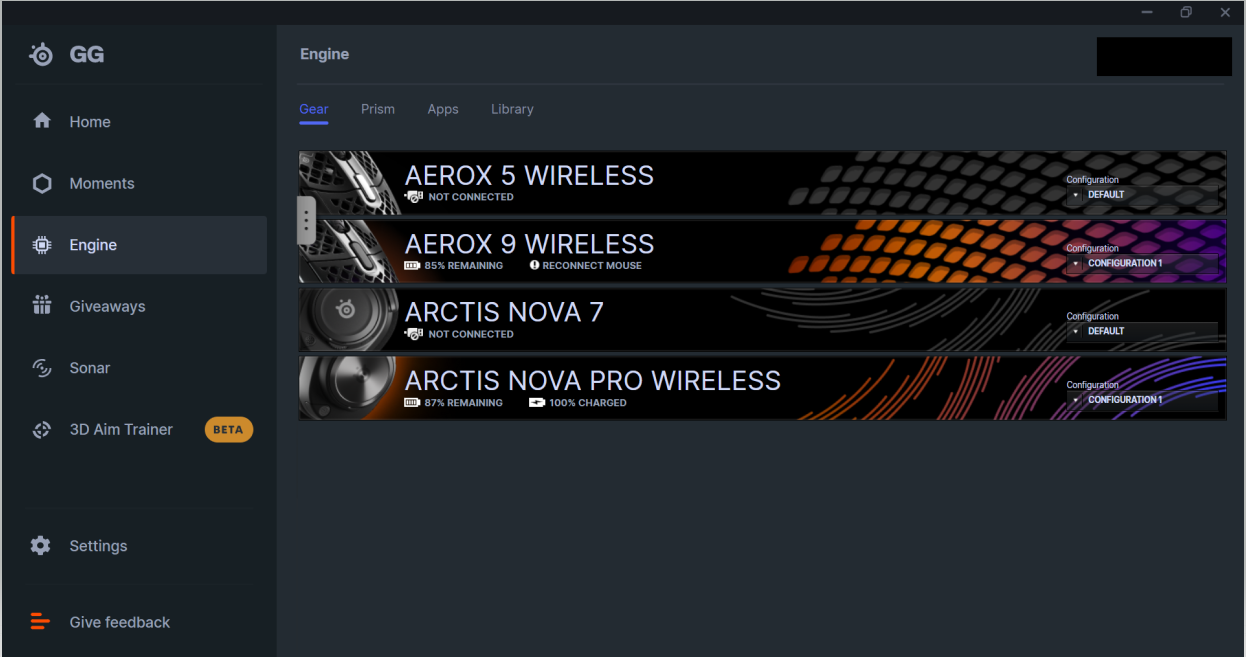Image resolution: width=1246 pixels, height=657 pixels.
Task: Click the SteelSeries GG logo icon
Action: click(41, 55)
